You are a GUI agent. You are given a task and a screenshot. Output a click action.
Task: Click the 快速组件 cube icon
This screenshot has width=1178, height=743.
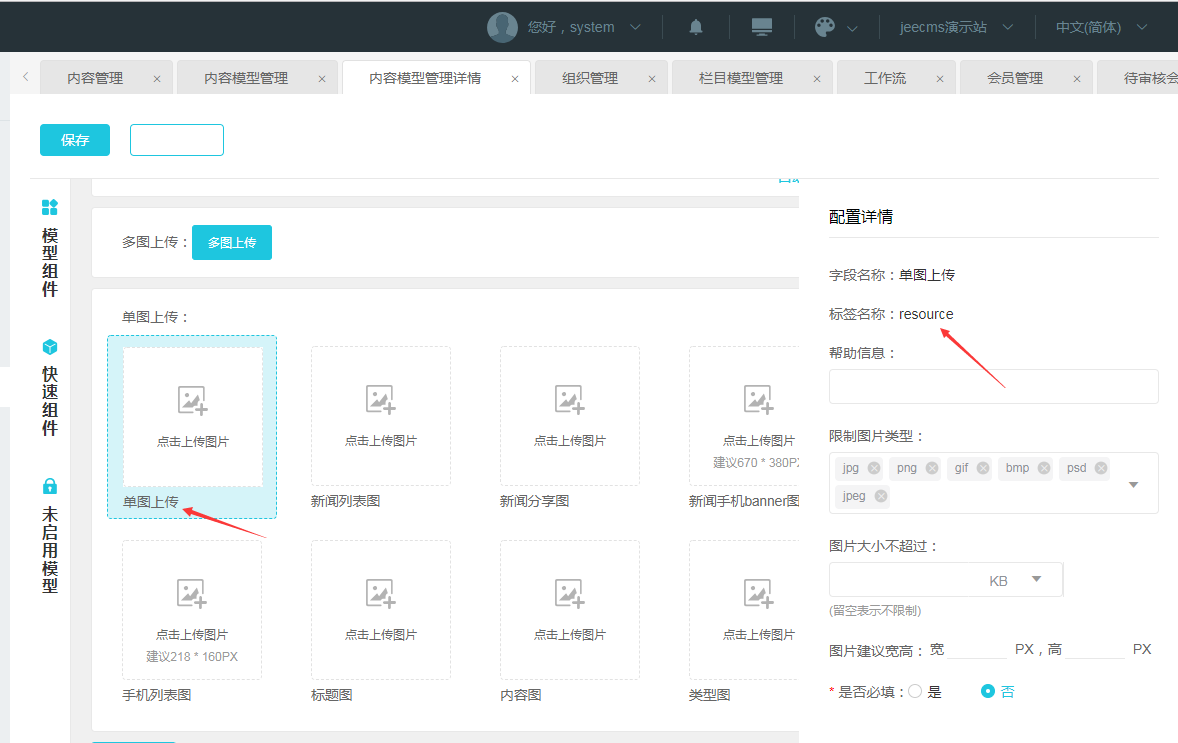[50, 347]
